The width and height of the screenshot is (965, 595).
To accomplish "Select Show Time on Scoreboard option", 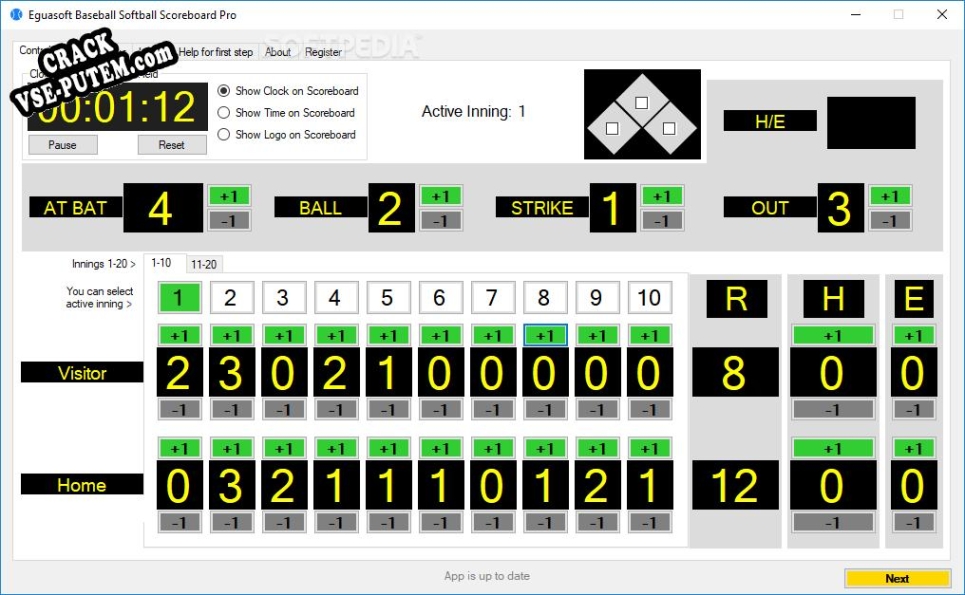I will point(286,113).
